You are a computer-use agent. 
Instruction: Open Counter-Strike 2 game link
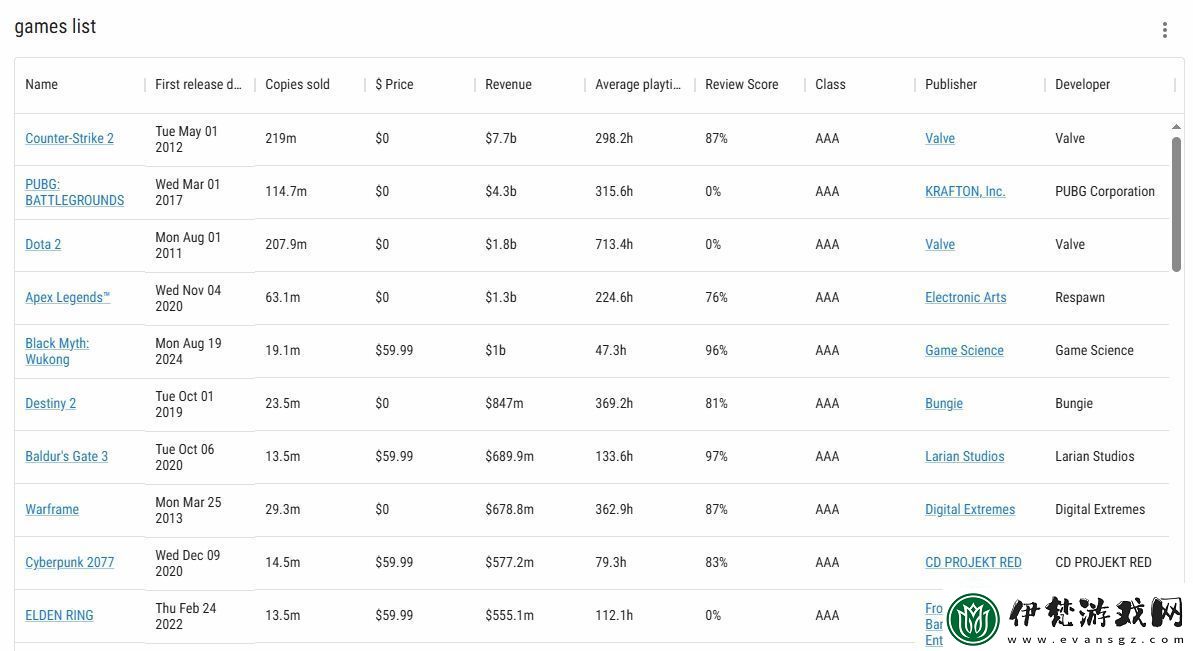coord(69,138)
